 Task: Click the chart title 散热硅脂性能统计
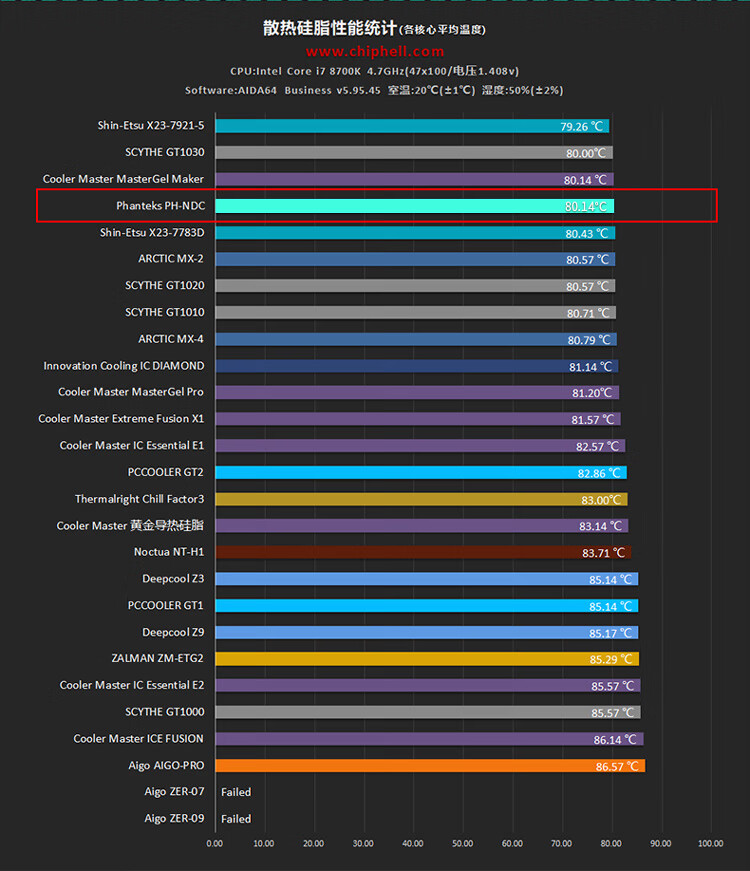[330, 28]
